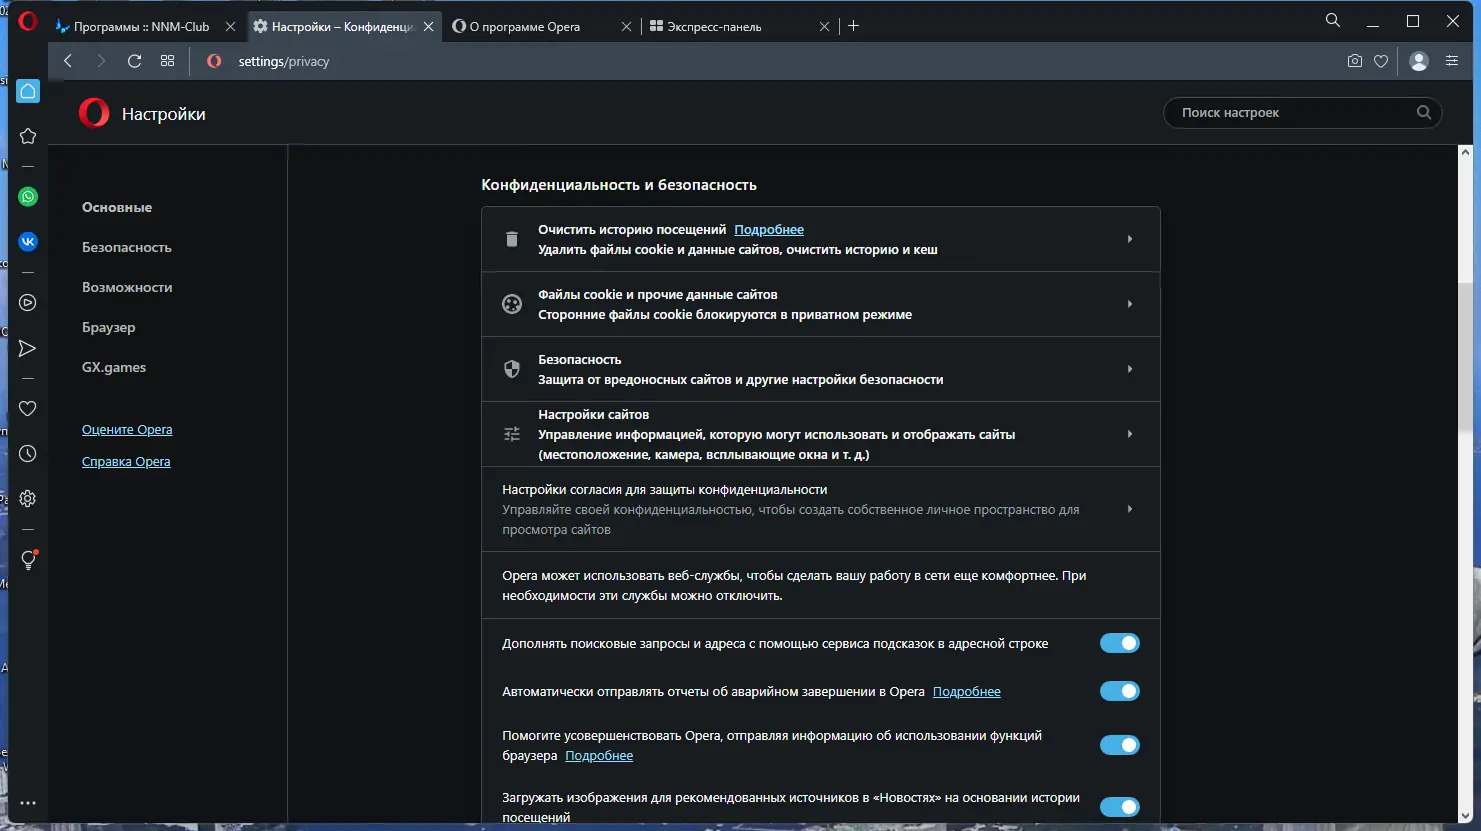This screenshot has width=1481, height=831.
Task: Open the history clock icon in sidebar
Action: [28, 454]
